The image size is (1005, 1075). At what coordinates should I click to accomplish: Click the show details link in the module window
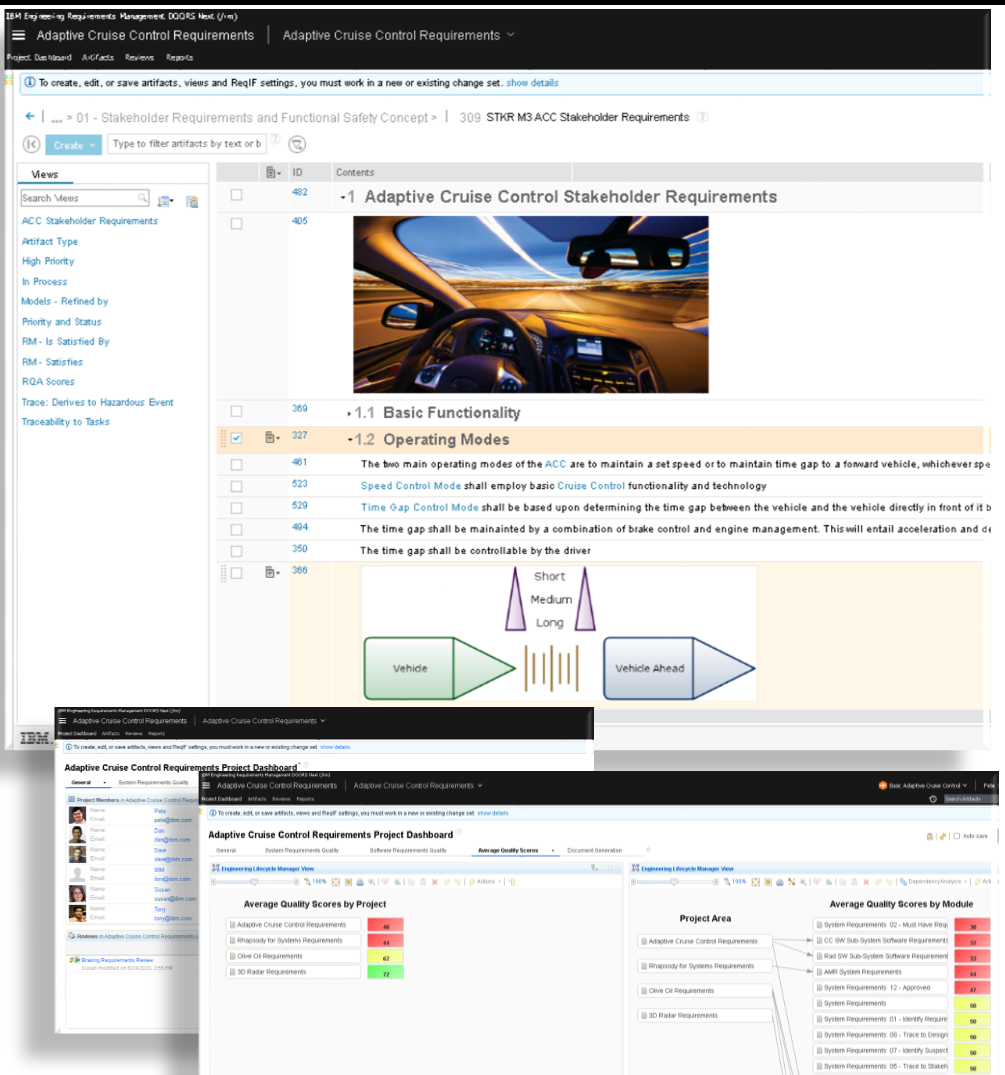pyautogui.click(x=532, y=82)
